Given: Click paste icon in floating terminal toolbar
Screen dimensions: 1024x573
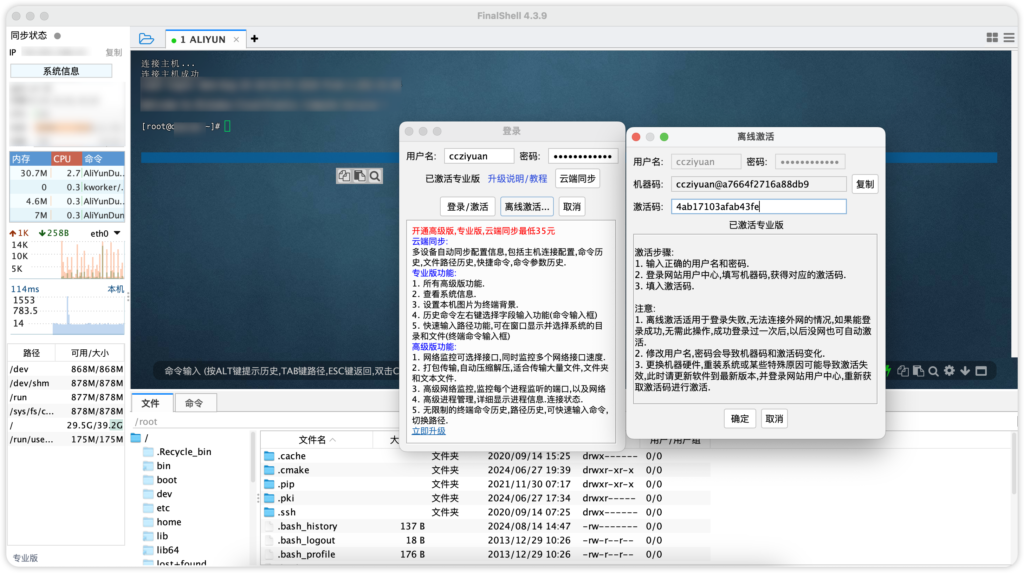Looking at the screenshot, I should coord(359,176).
